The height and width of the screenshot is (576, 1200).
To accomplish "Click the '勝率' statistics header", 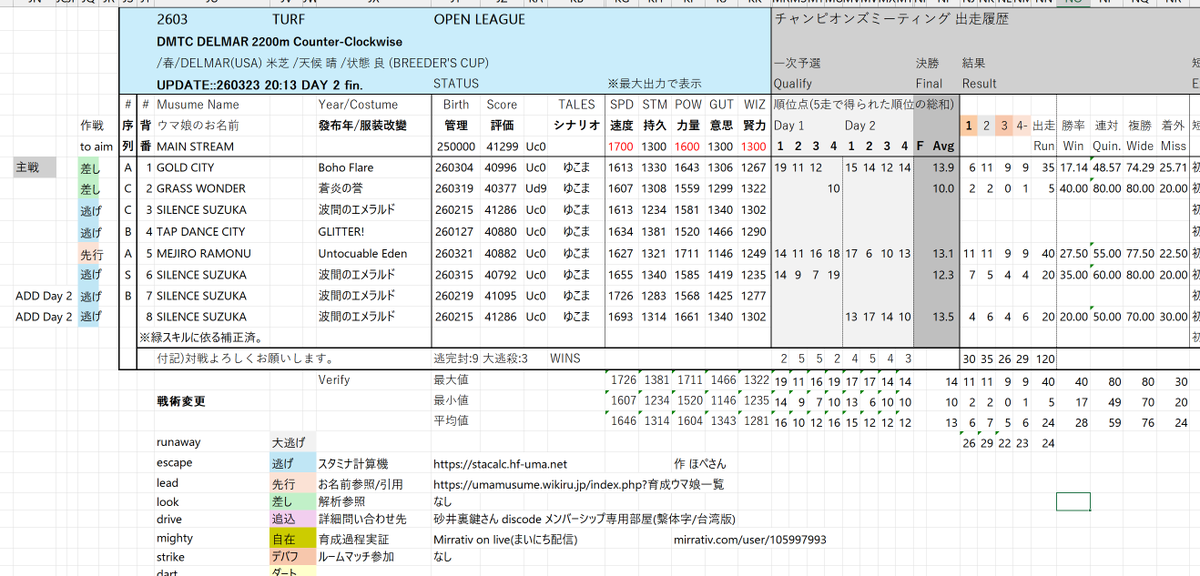I will tap(1074, 126).
